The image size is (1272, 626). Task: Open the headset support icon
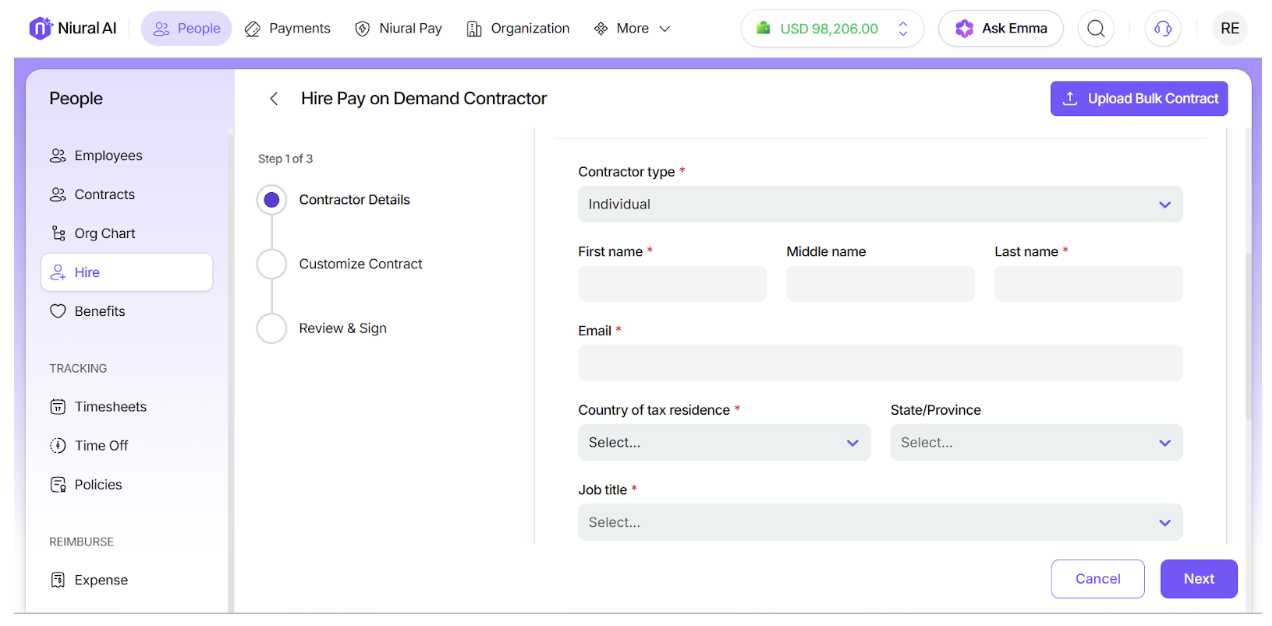point(1163,29)
